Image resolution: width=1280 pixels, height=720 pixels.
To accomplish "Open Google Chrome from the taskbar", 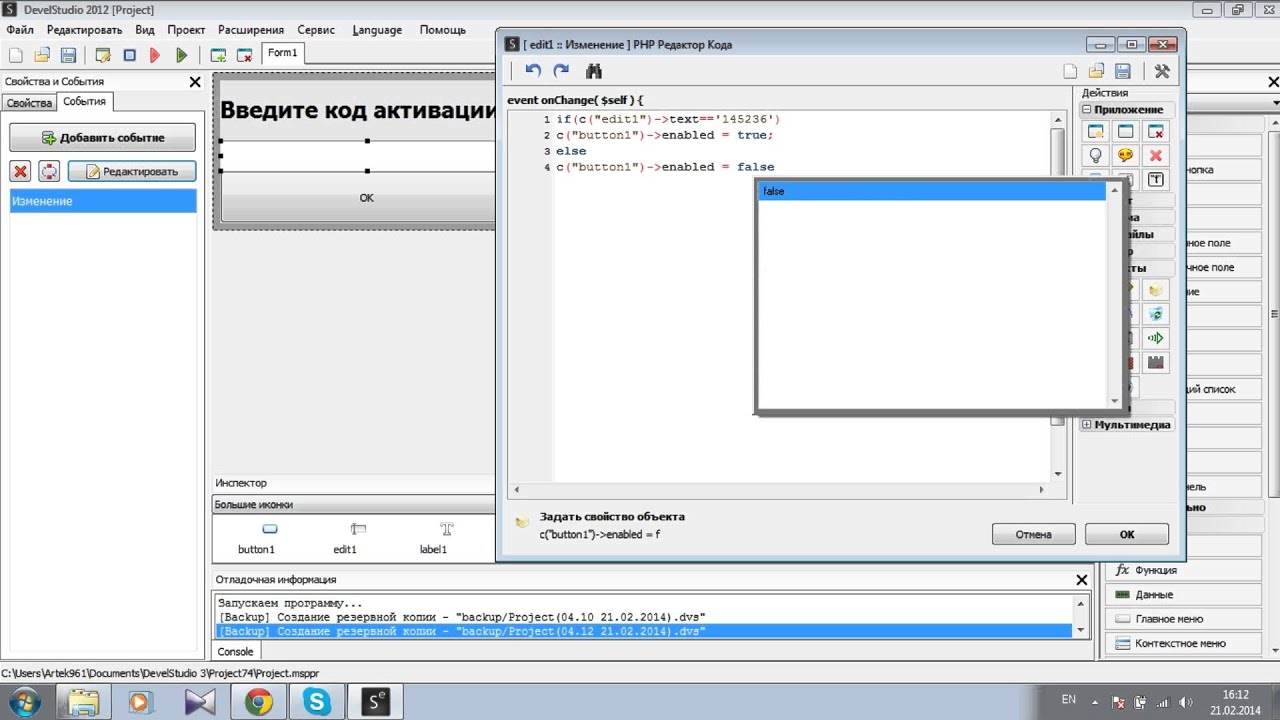I will click(259, 702).
